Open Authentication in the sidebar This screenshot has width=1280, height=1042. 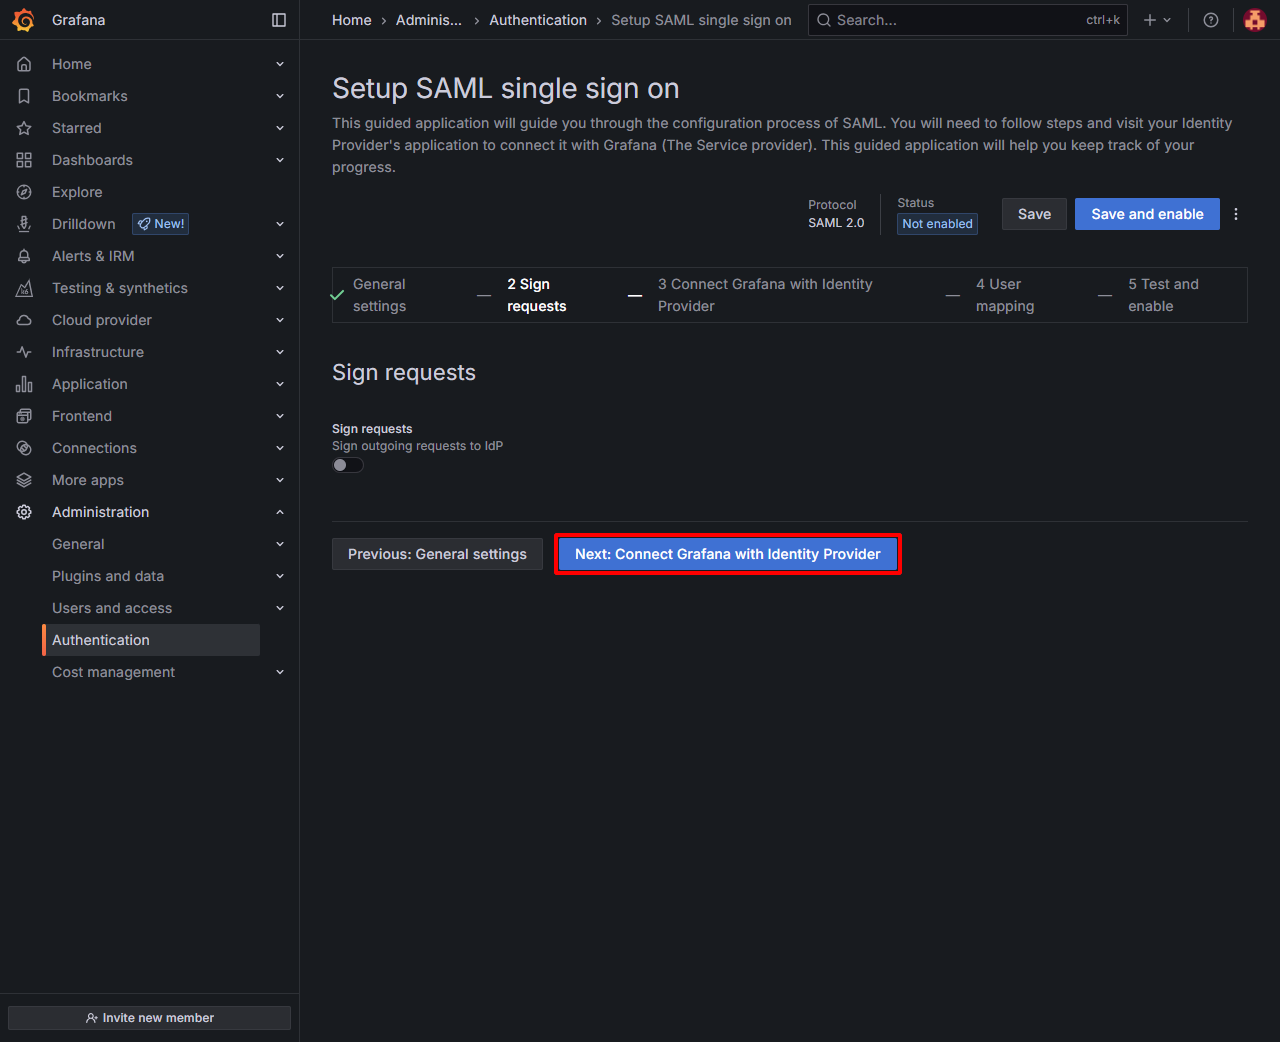(x=101, y=640)
